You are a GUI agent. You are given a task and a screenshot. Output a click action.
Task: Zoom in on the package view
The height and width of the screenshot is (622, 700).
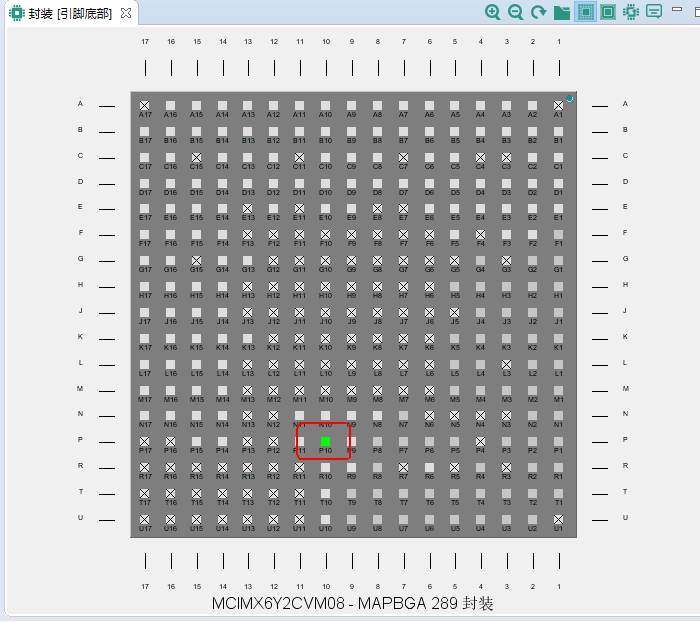click(x=492, y=12)
